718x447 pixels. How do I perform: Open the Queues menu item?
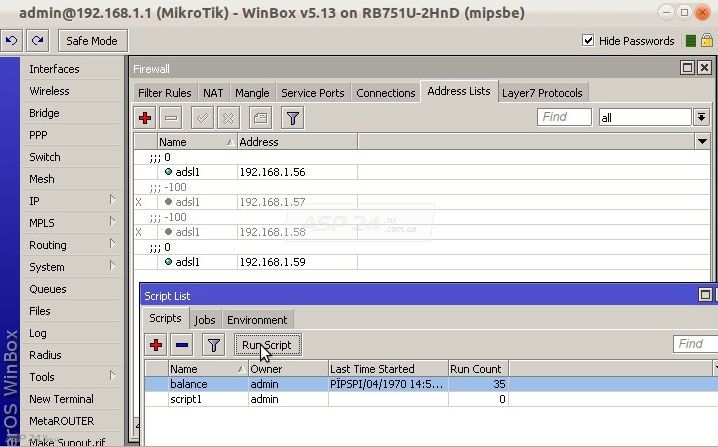pyautogui.click(x=72, y=289)
